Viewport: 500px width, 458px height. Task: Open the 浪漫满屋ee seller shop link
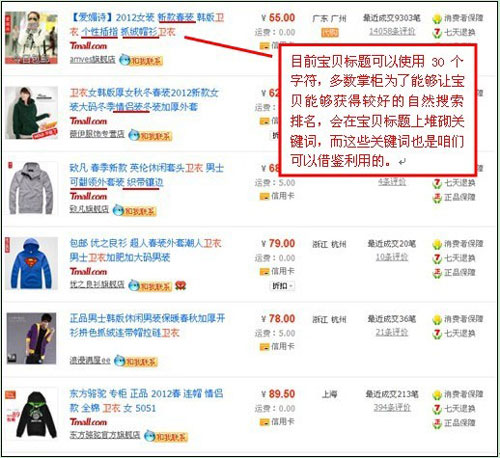90,360
